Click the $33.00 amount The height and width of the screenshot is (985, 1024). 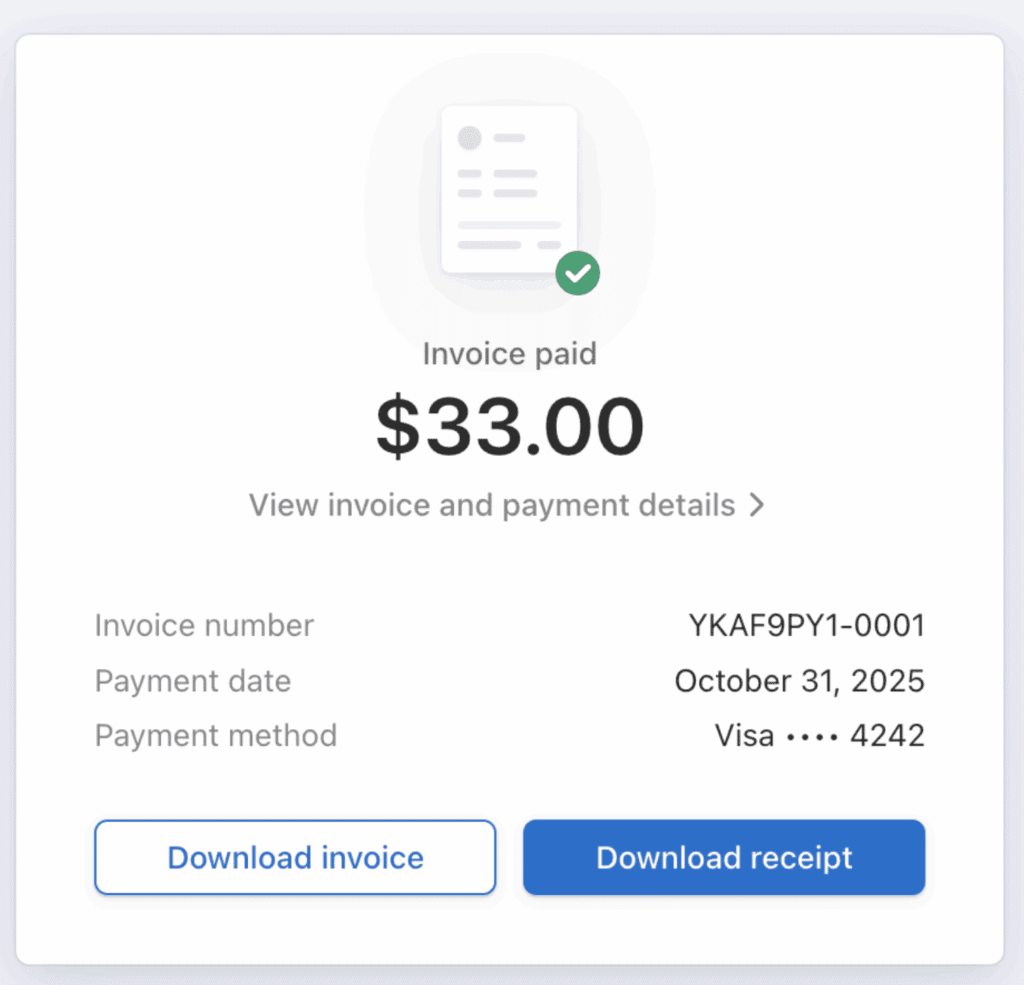pos(509,427)
